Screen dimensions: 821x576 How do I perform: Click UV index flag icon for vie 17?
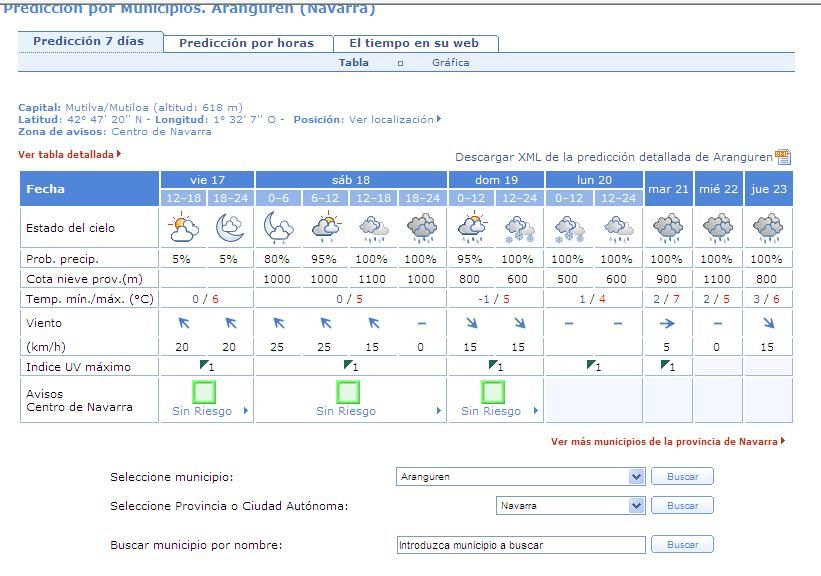(x=204, y=364)
